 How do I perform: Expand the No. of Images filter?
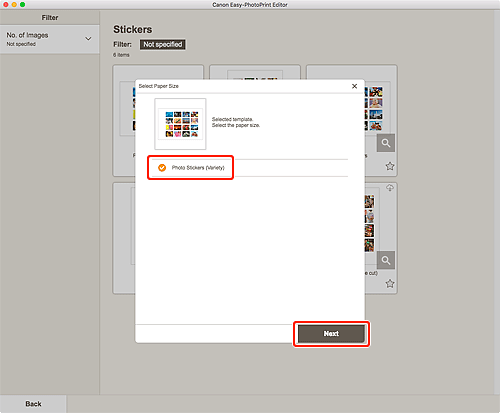pos(50,39)
